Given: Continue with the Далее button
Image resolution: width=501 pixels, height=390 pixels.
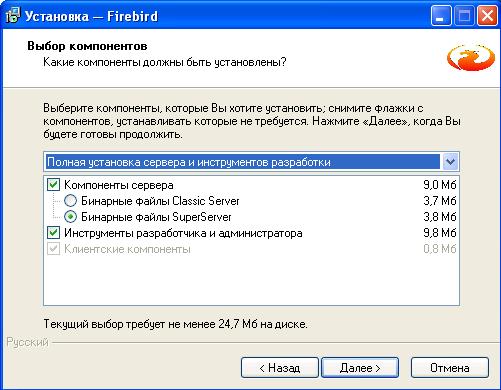Looking at the screenshot, I should (x=360, y=368).
